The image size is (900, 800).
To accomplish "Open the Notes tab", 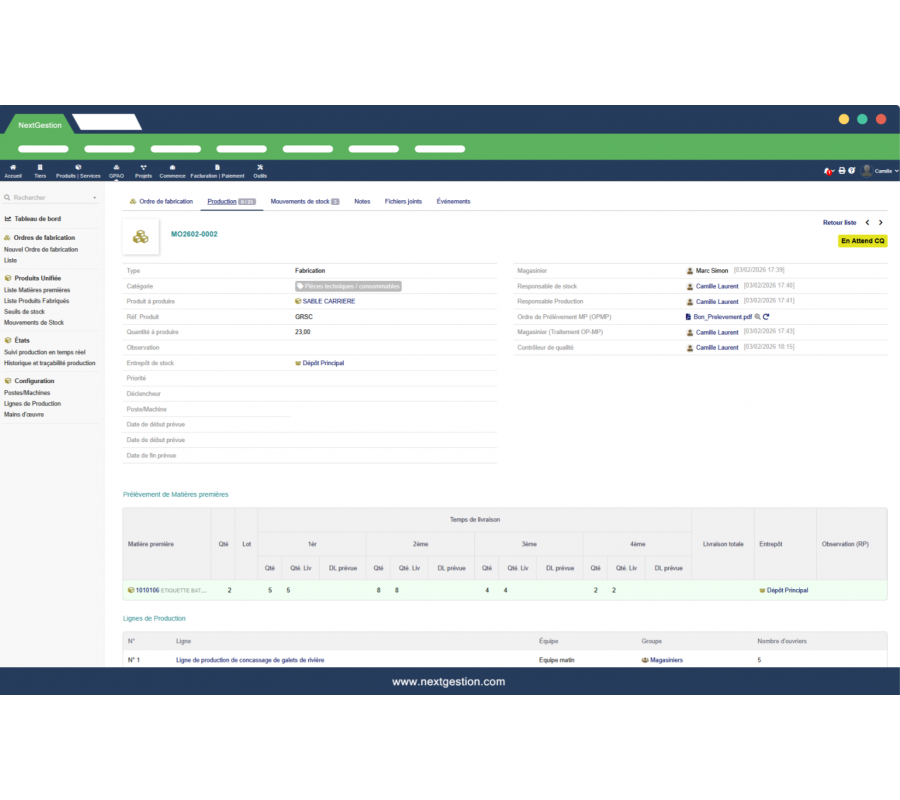I will coord(362,201).
